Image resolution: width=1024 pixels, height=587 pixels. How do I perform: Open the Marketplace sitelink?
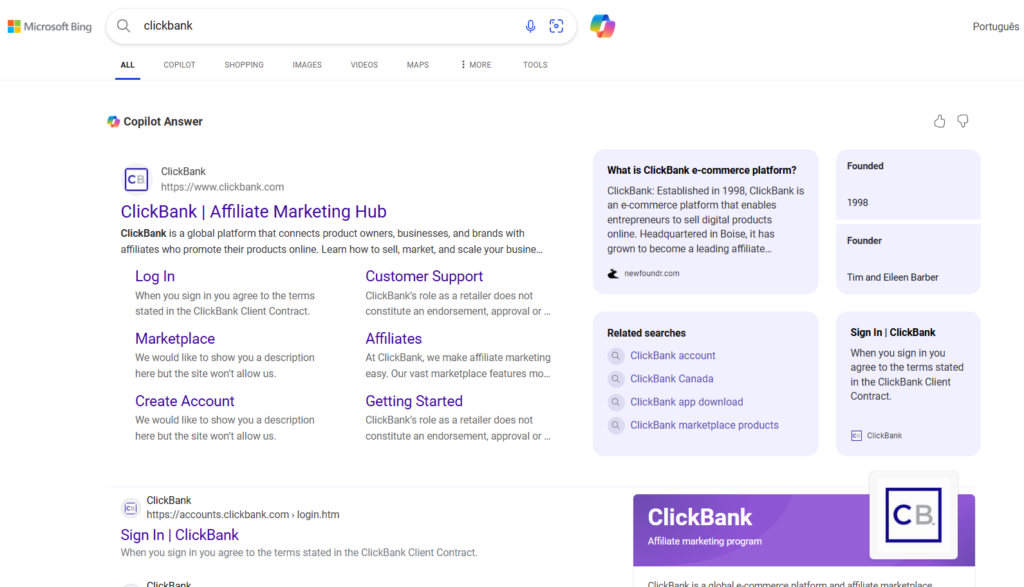(x=175, y=339)
